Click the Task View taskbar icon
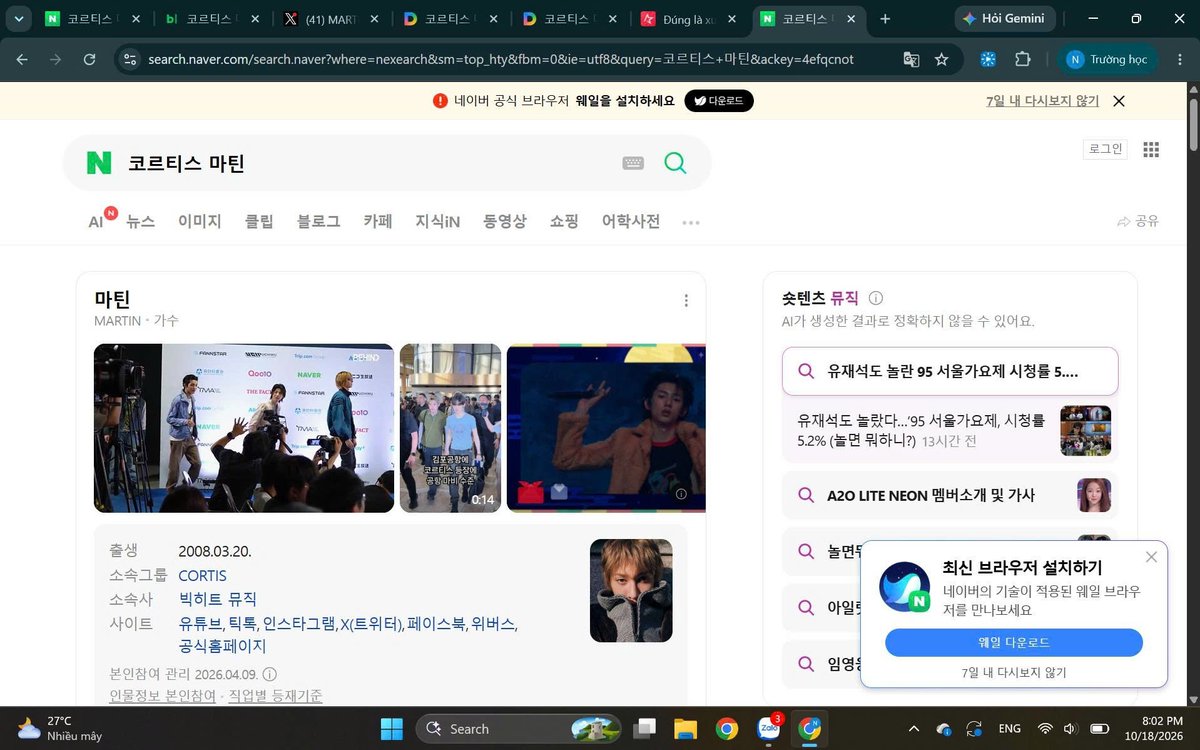The width and height of the screenshot is (1200, 750). coord(644,728)
